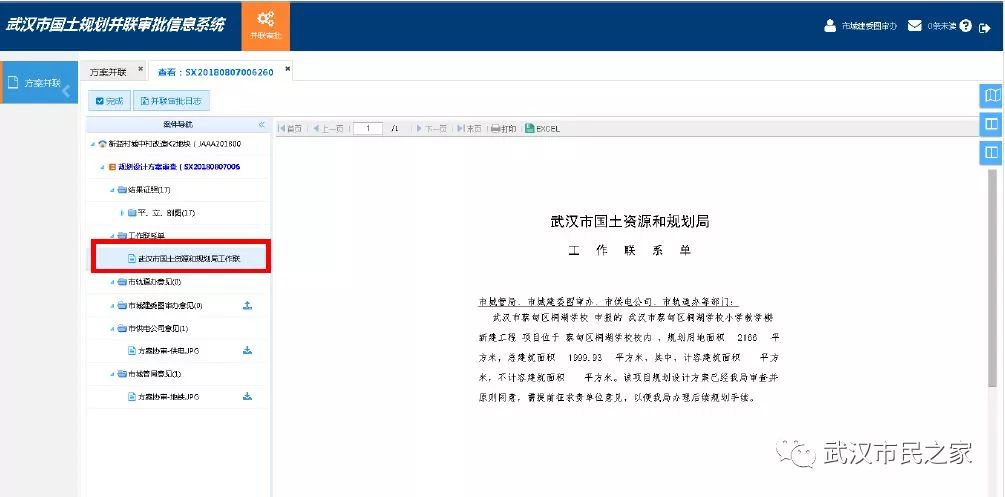The image size is (1005, 497).
Task: Click the EXCEL export icon in report toolbar
Action: tap(529, 128)
